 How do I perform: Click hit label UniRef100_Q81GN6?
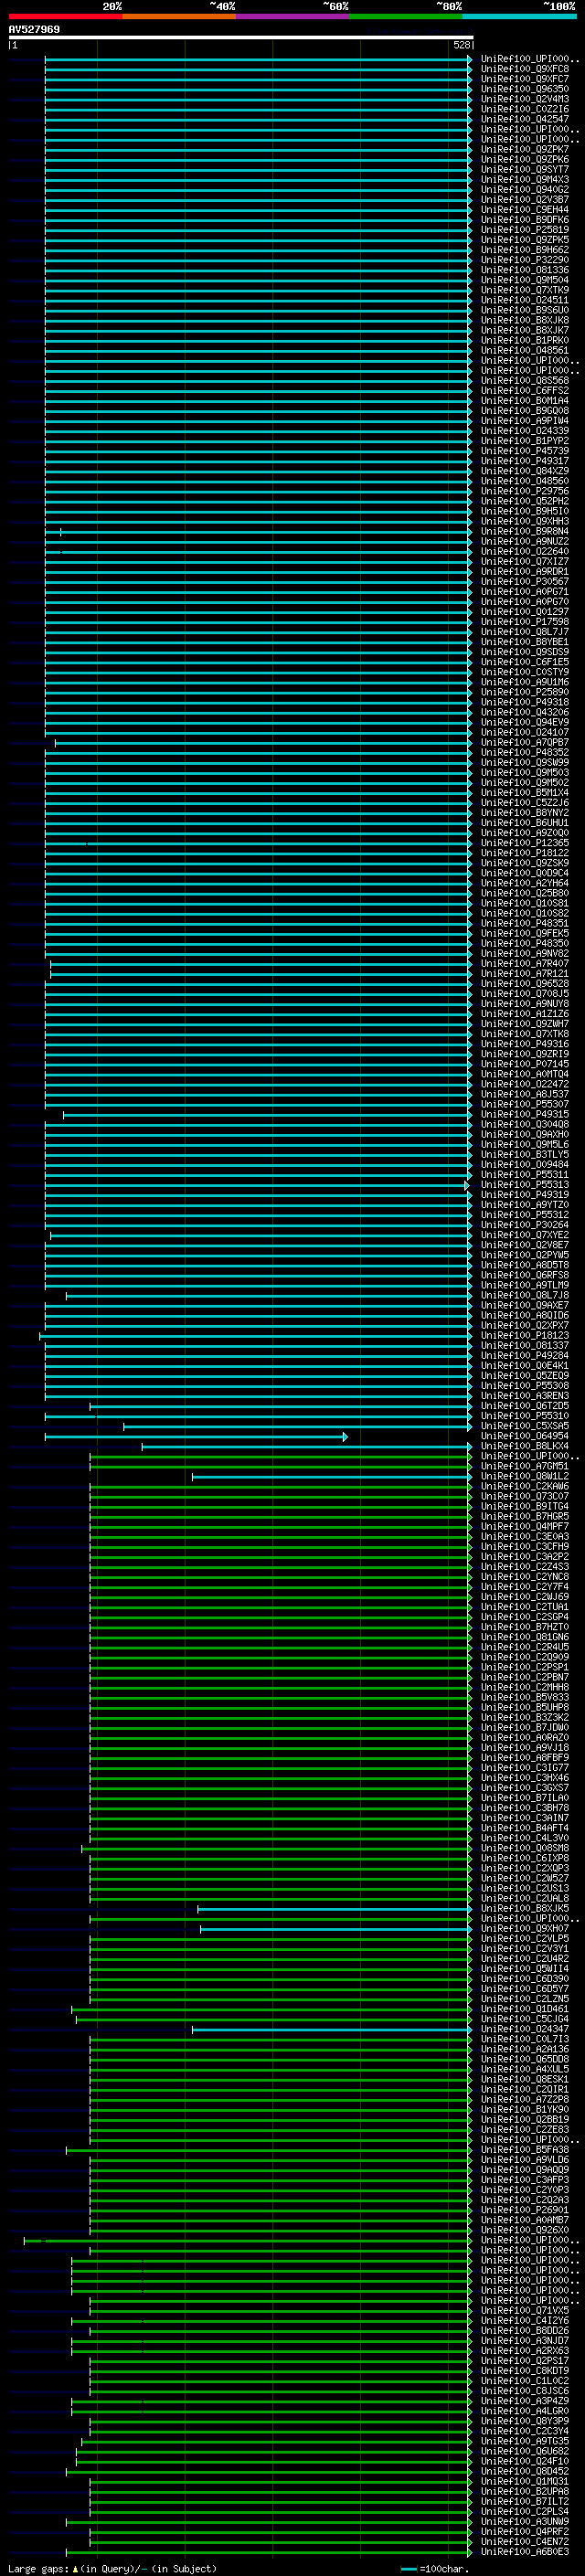pyautogui.click(x=525, y=1637)
